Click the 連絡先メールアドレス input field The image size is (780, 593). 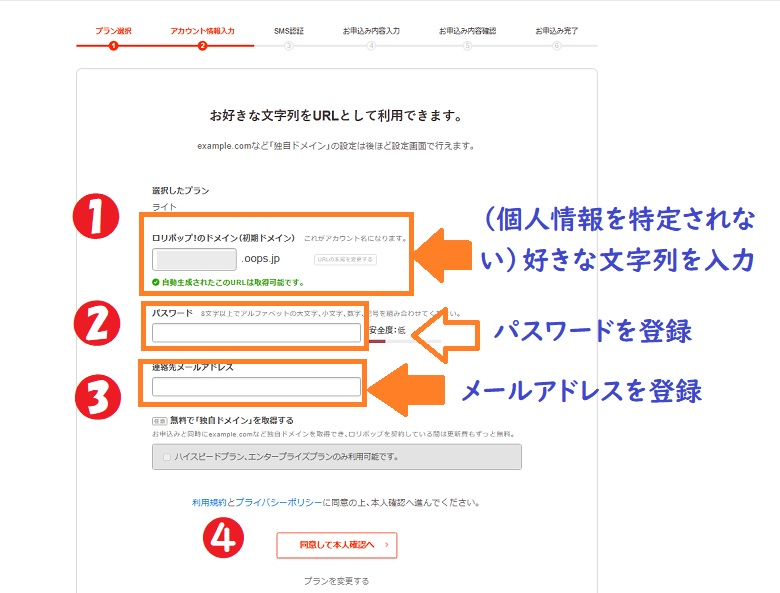[x=256, y=387]
